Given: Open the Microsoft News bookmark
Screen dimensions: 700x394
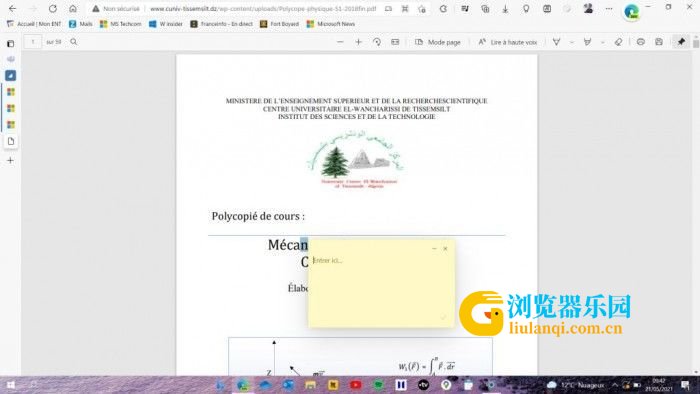Looking at the screenshot, I should (x=331, y=24).
